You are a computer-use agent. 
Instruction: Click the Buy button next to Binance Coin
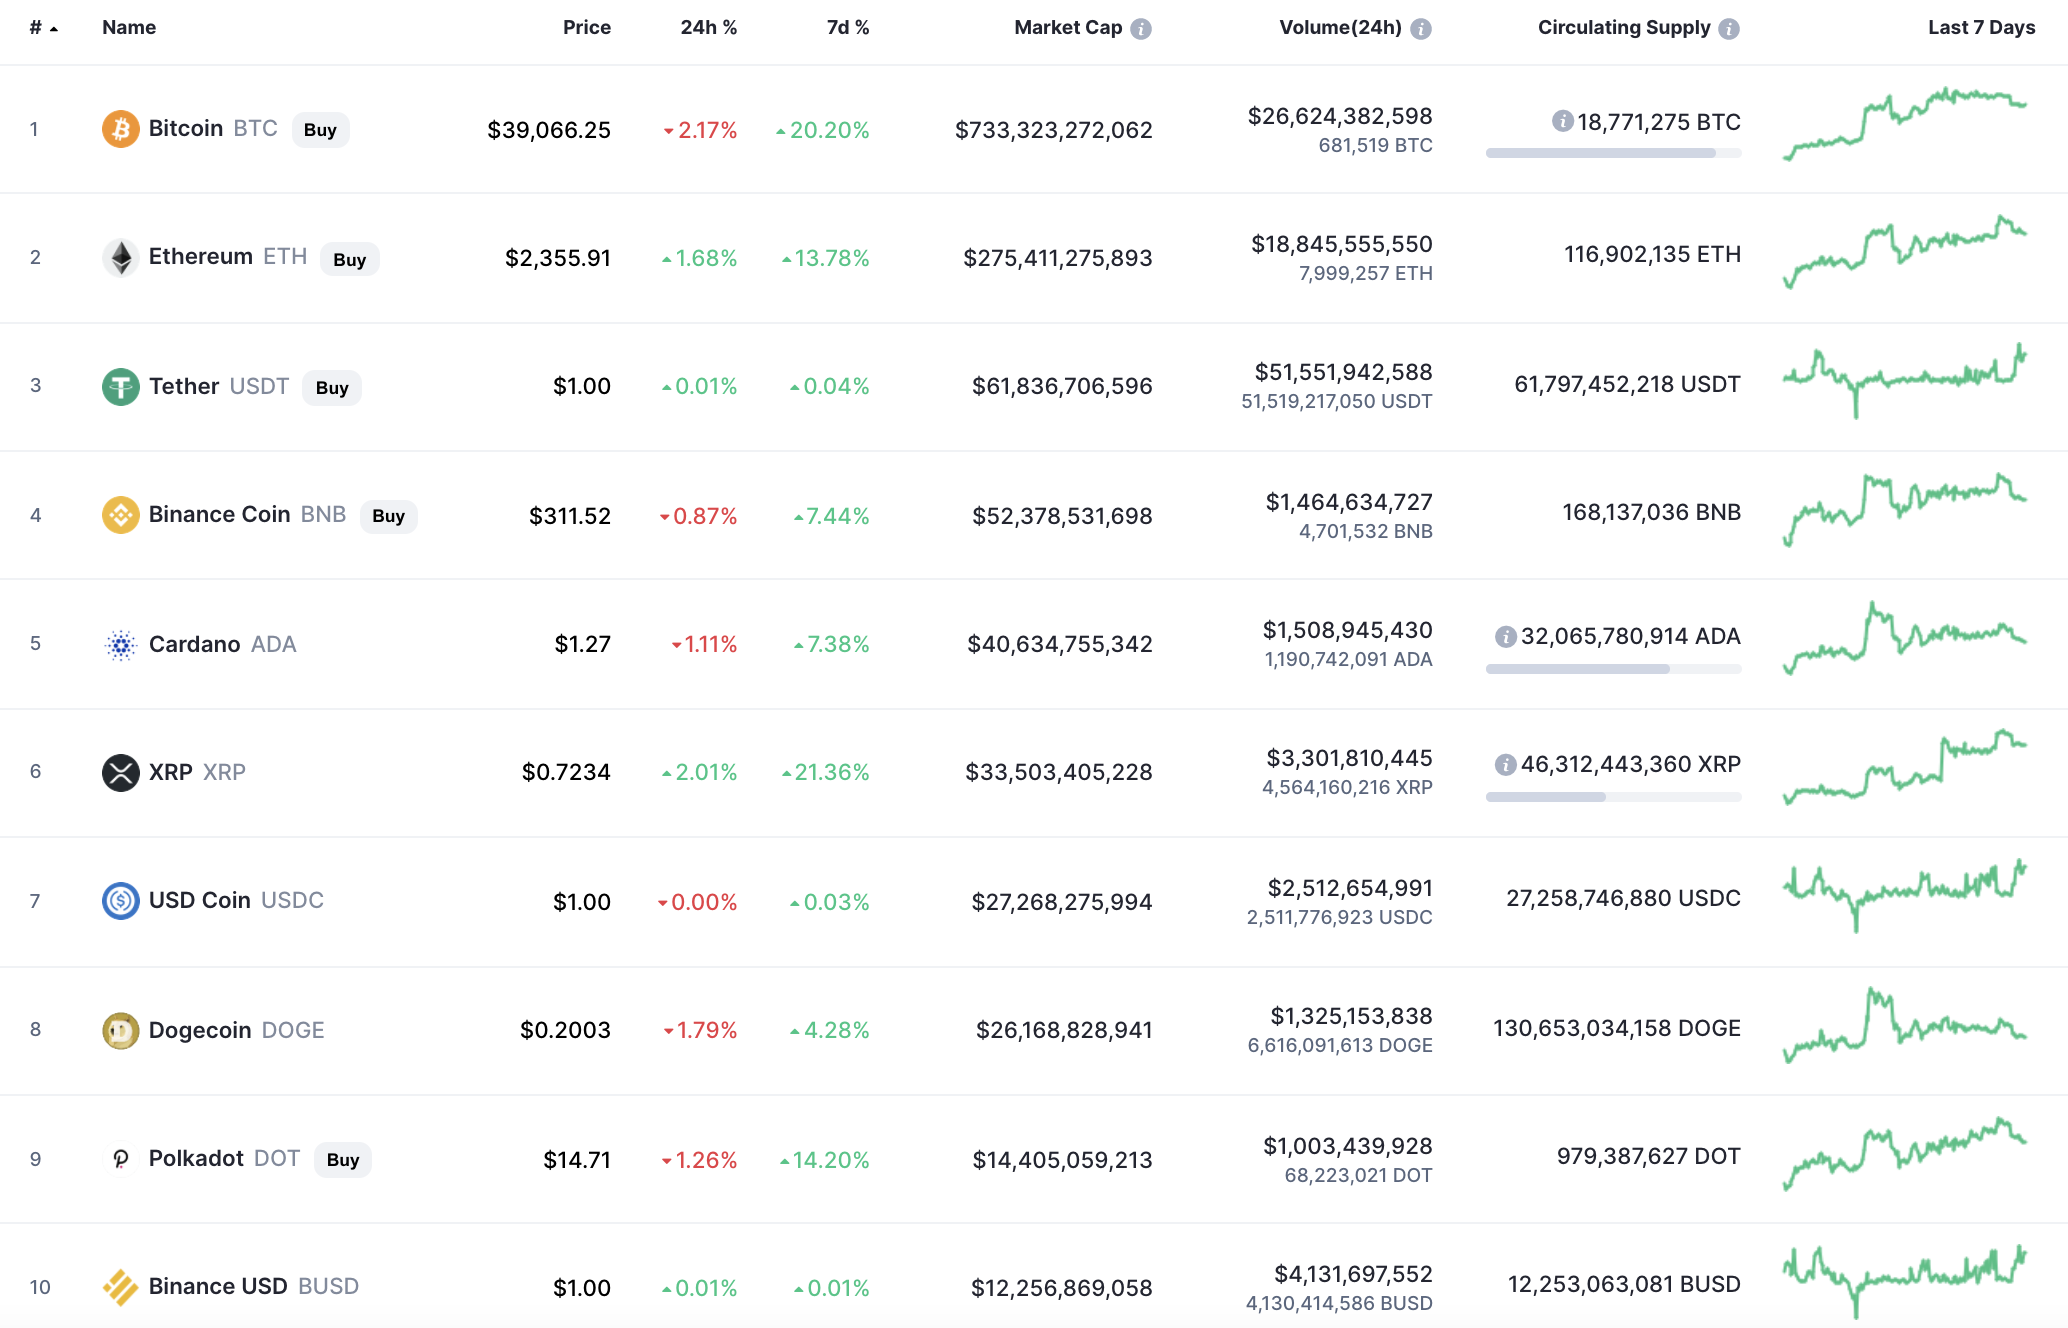[388, 516]
